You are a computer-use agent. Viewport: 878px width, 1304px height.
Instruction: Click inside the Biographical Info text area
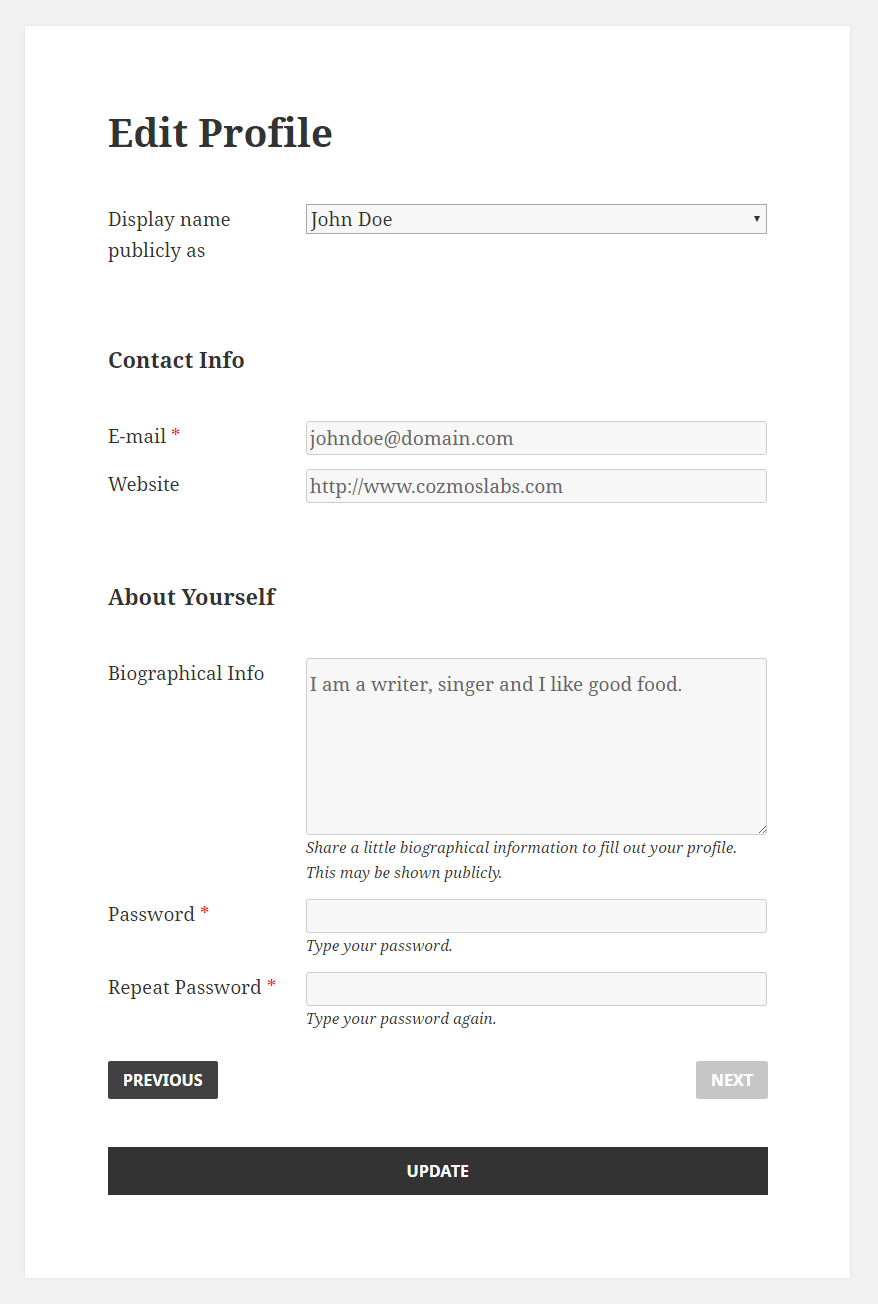(x=536, y=746)
